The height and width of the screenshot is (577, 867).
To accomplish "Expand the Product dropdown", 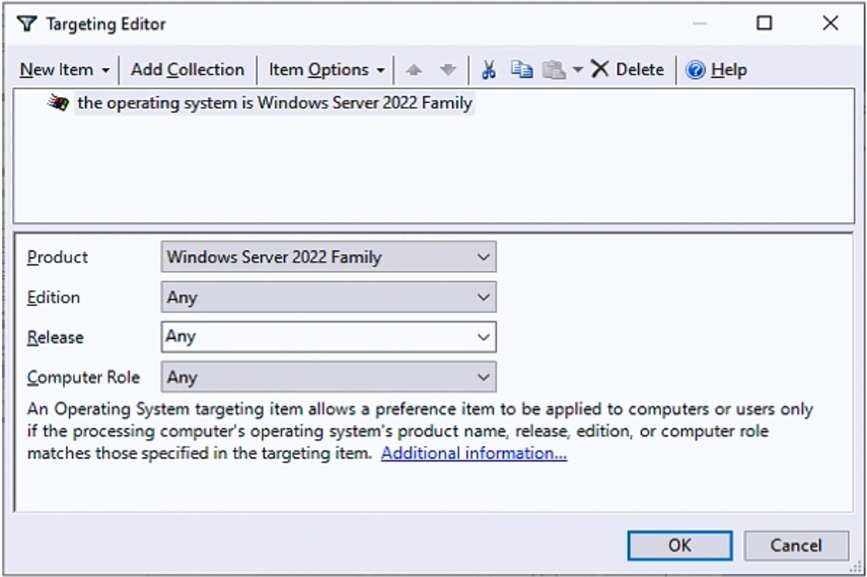I will click(483, 257).
